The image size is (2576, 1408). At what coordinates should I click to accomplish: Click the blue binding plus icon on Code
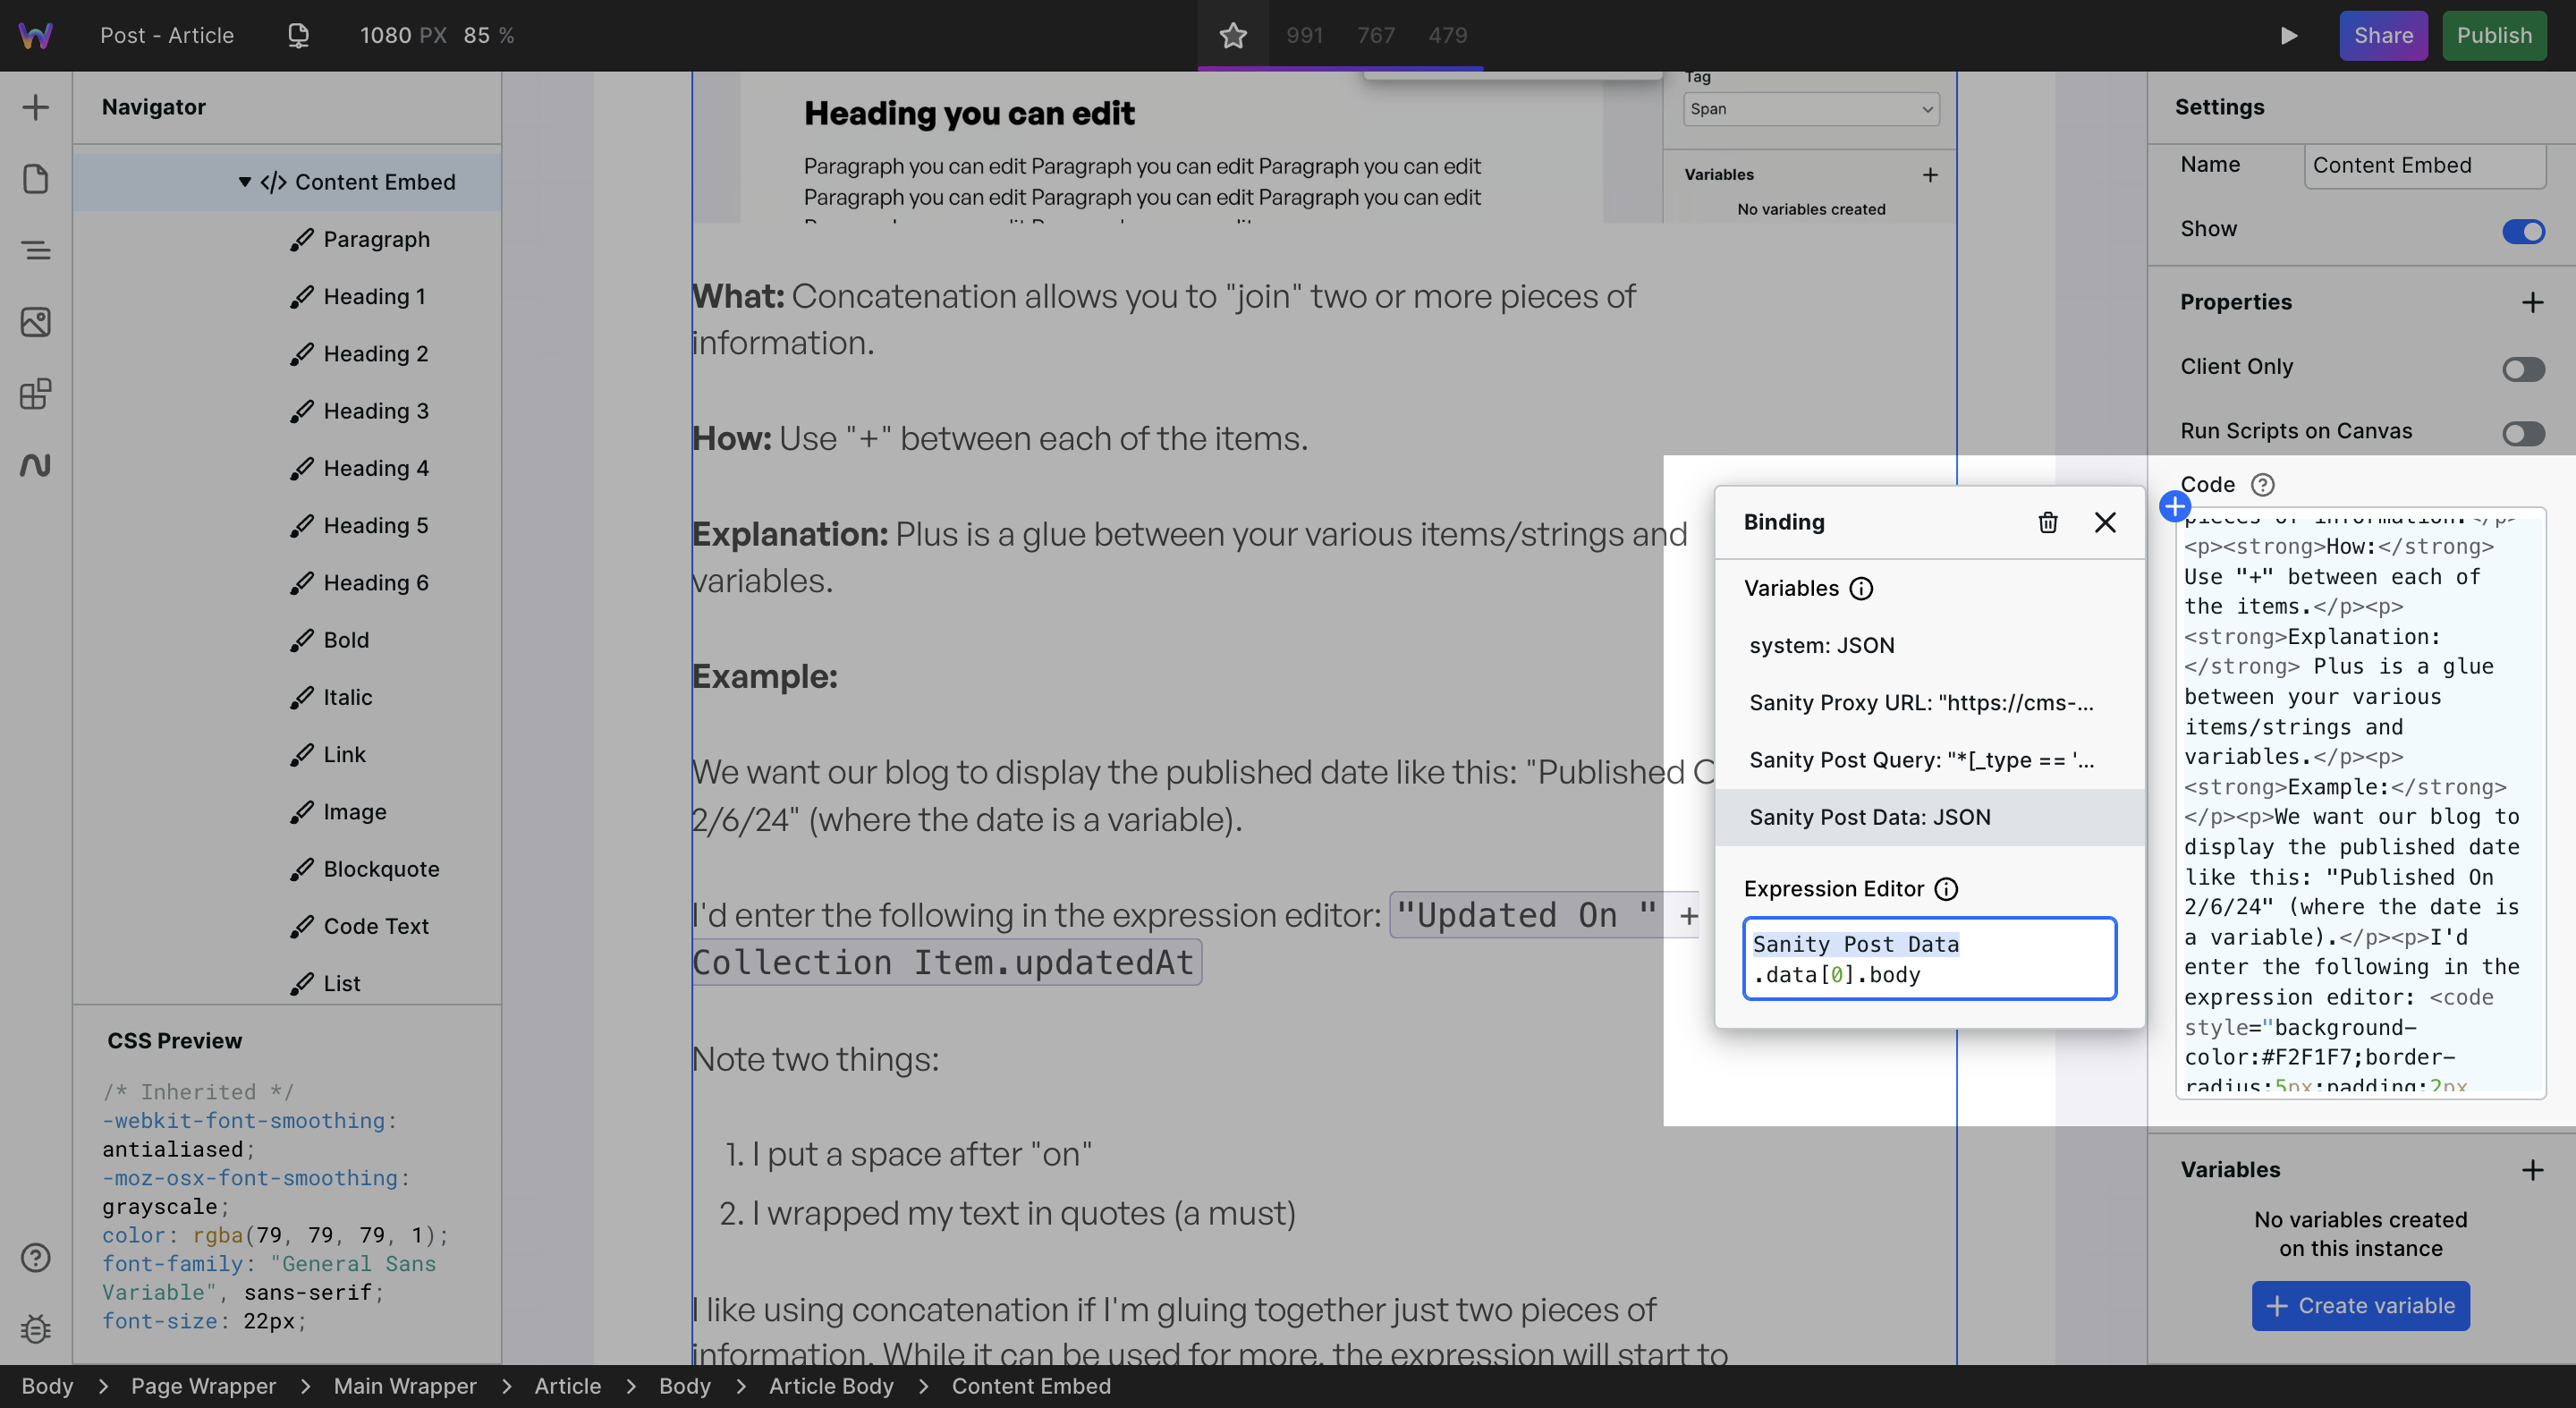pyautogui.click(x=2174, y=506)
